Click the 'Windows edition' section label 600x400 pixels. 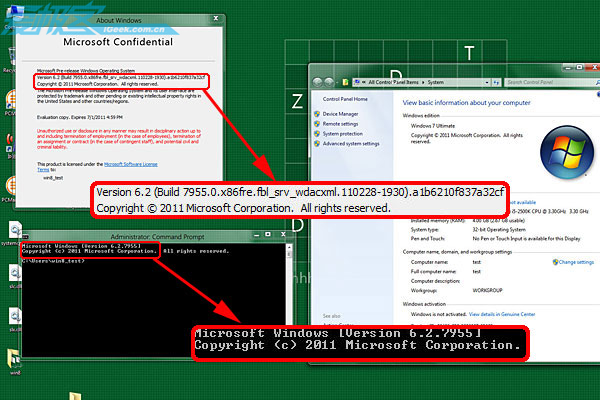pos(421,116)
